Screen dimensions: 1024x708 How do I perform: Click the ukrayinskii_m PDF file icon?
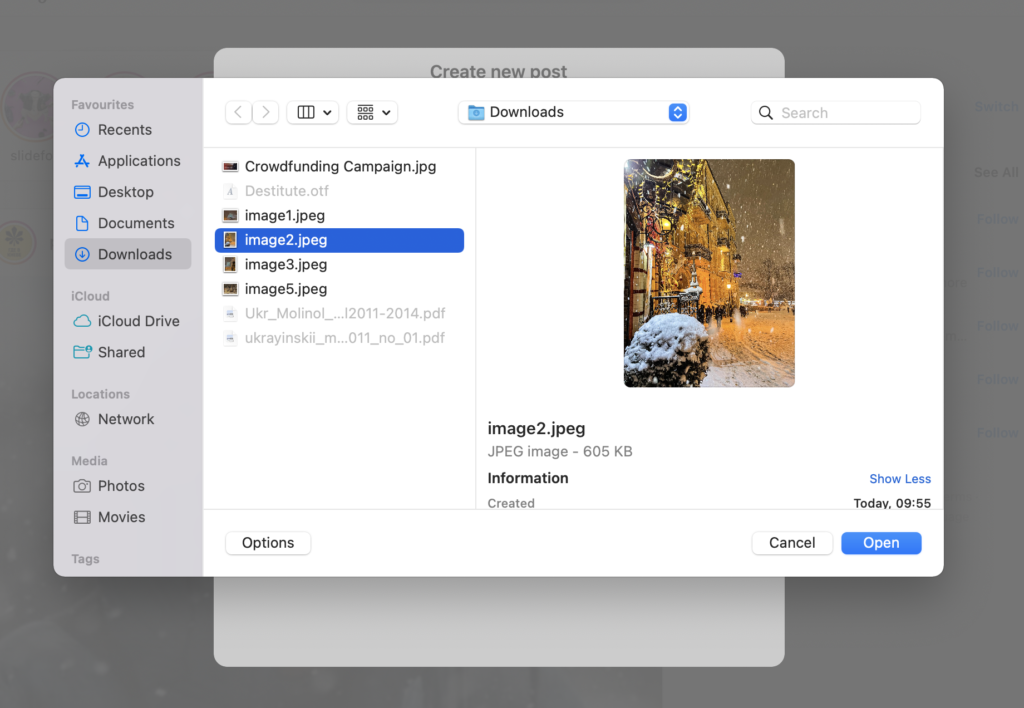click(x=230, y=338)
